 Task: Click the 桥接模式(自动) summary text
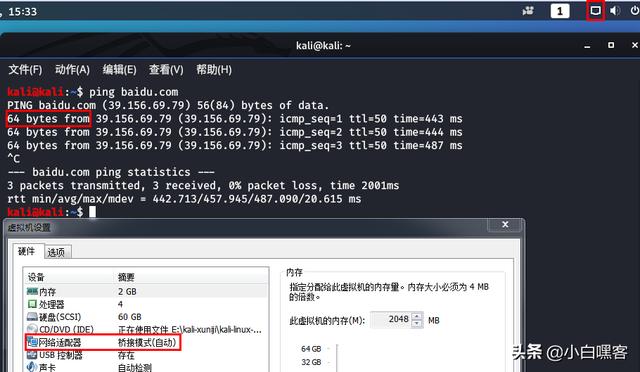pos(147,342)
